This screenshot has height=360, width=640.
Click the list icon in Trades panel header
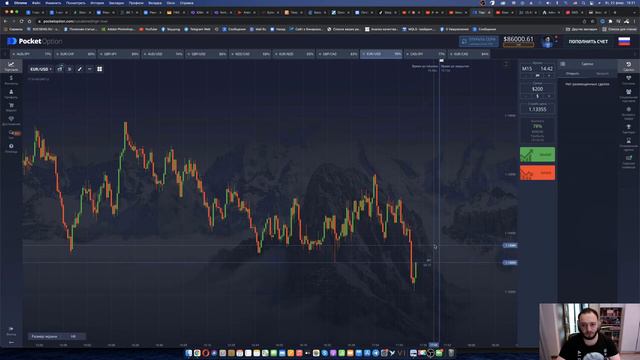tap(562, 64)
